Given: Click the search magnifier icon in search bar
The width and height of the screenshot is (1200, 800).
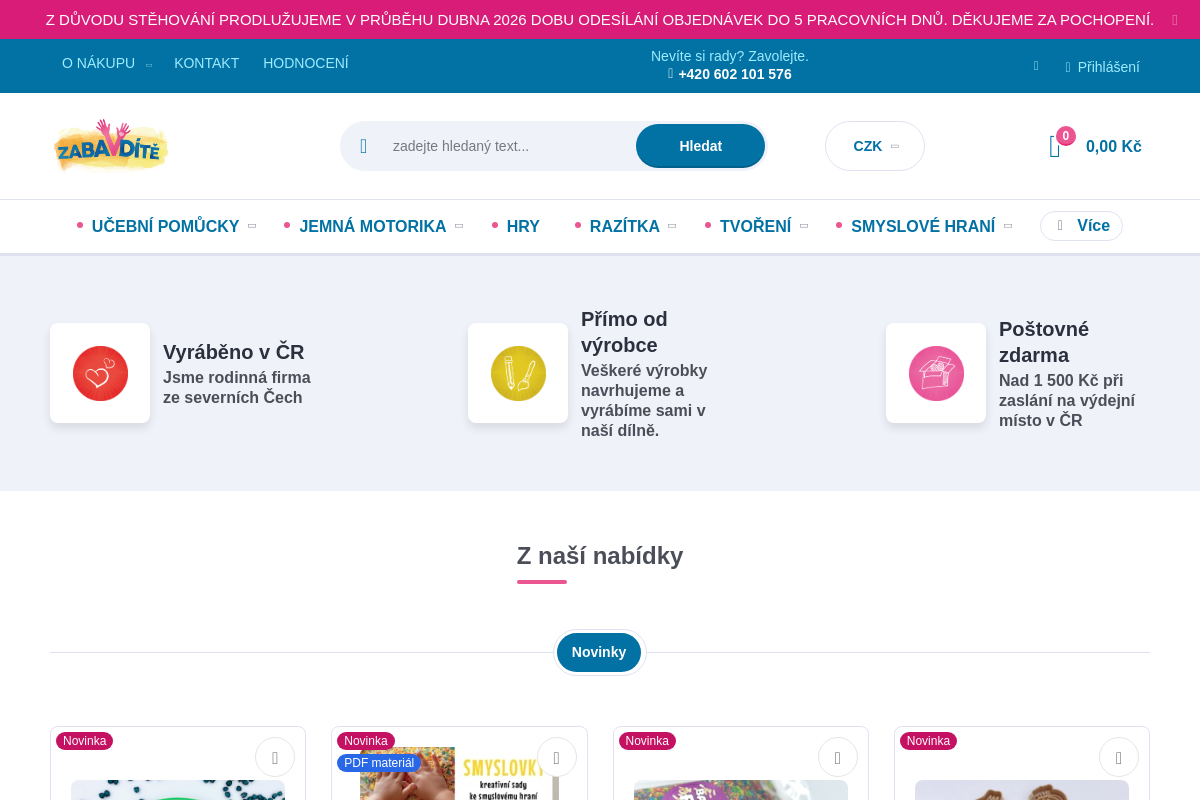Looking at the screenshot, I should [363, 146].
